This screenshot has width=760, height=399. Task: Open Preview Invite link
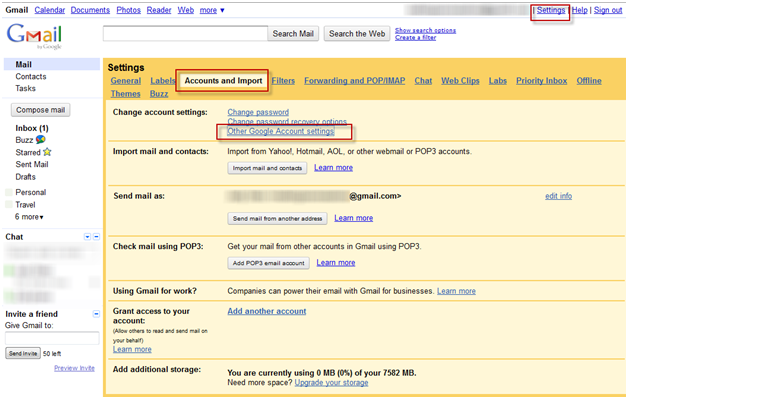(x=74, y=368)
